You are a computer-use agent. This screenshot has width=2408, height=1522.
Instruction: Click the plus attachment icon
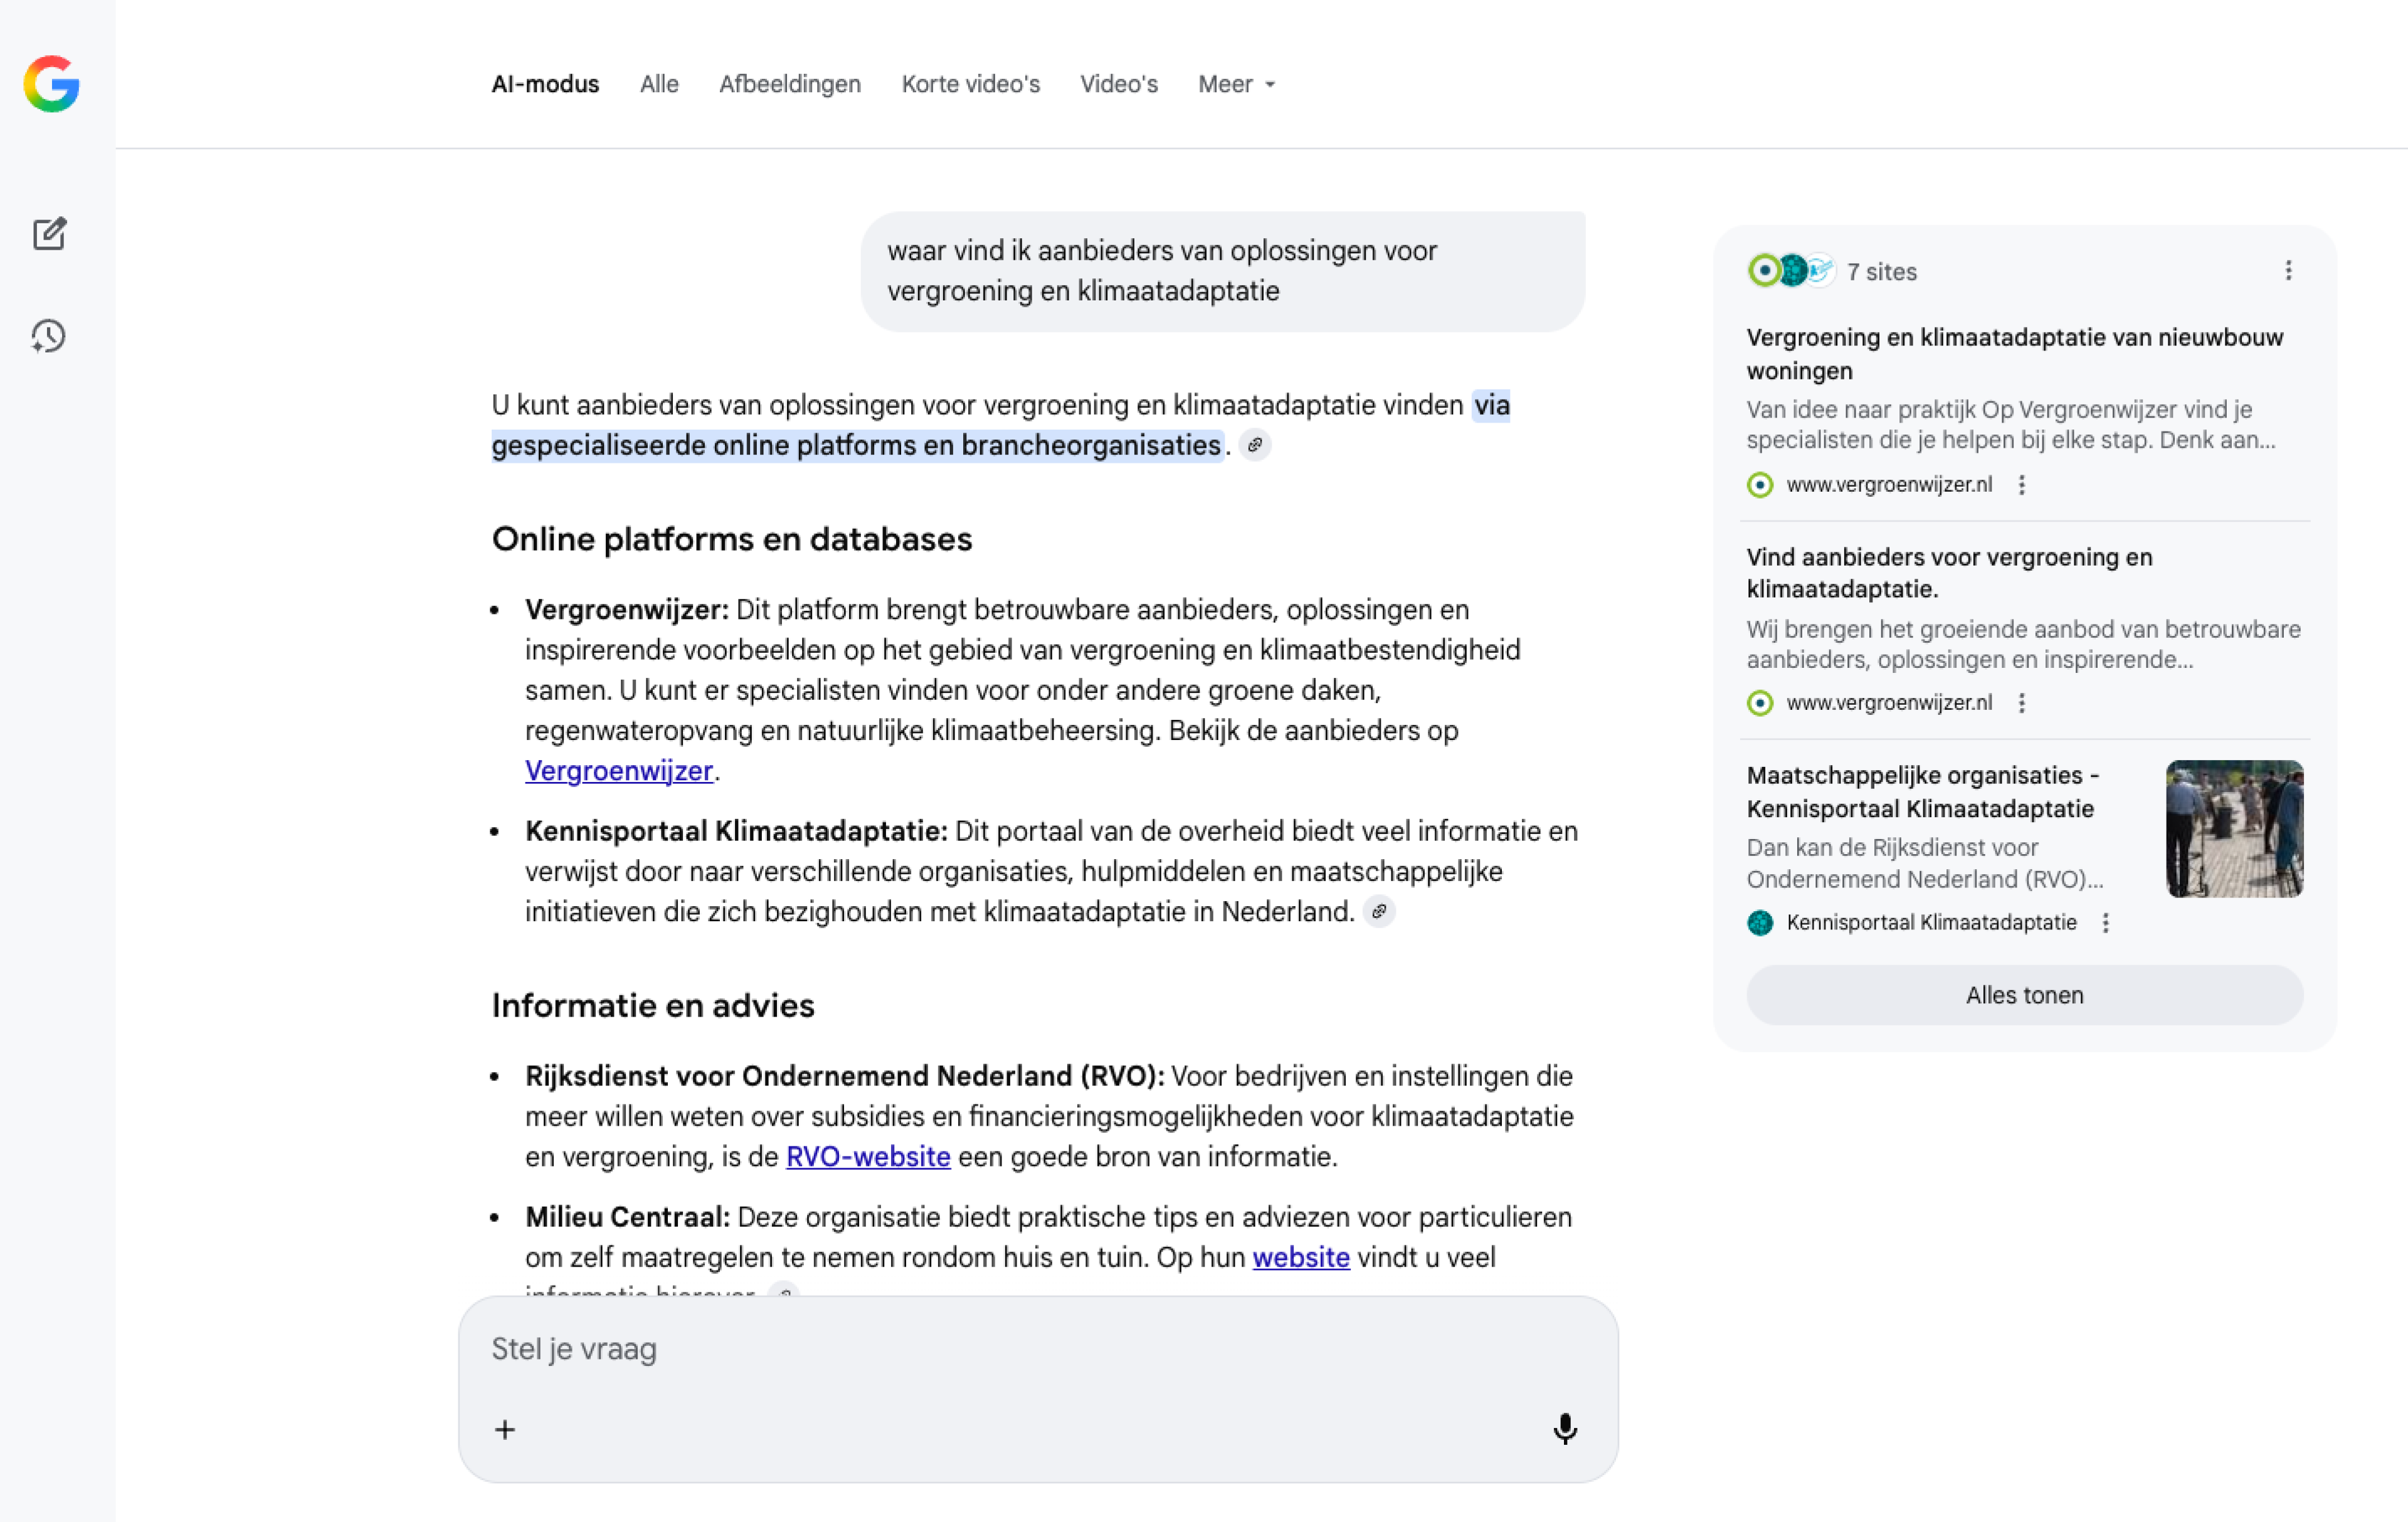[x=505, y=1430]
